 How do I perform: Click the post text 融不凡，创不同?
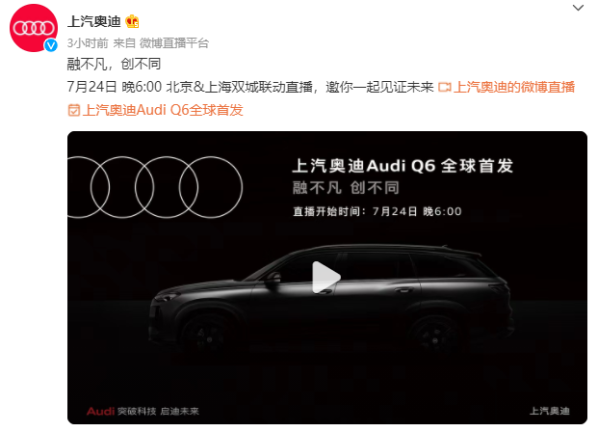pos(114,64)
